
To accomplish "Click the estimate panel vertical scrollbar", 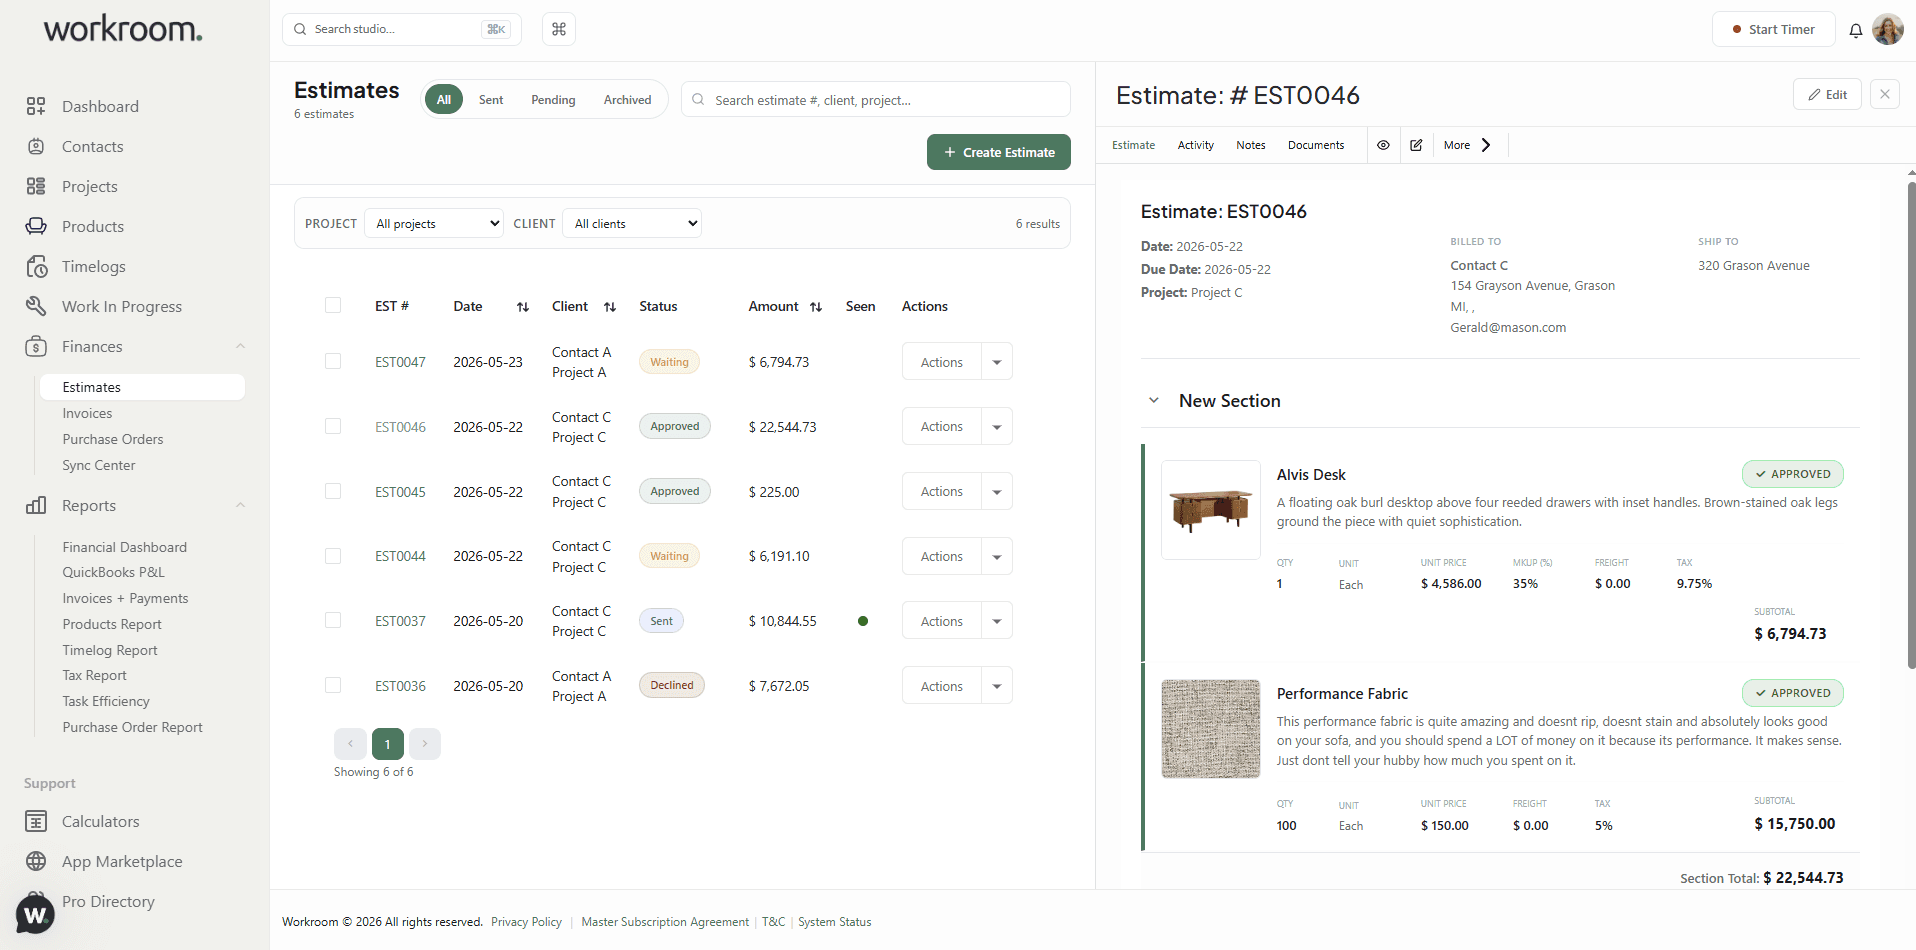I will tap(1911, 425).
